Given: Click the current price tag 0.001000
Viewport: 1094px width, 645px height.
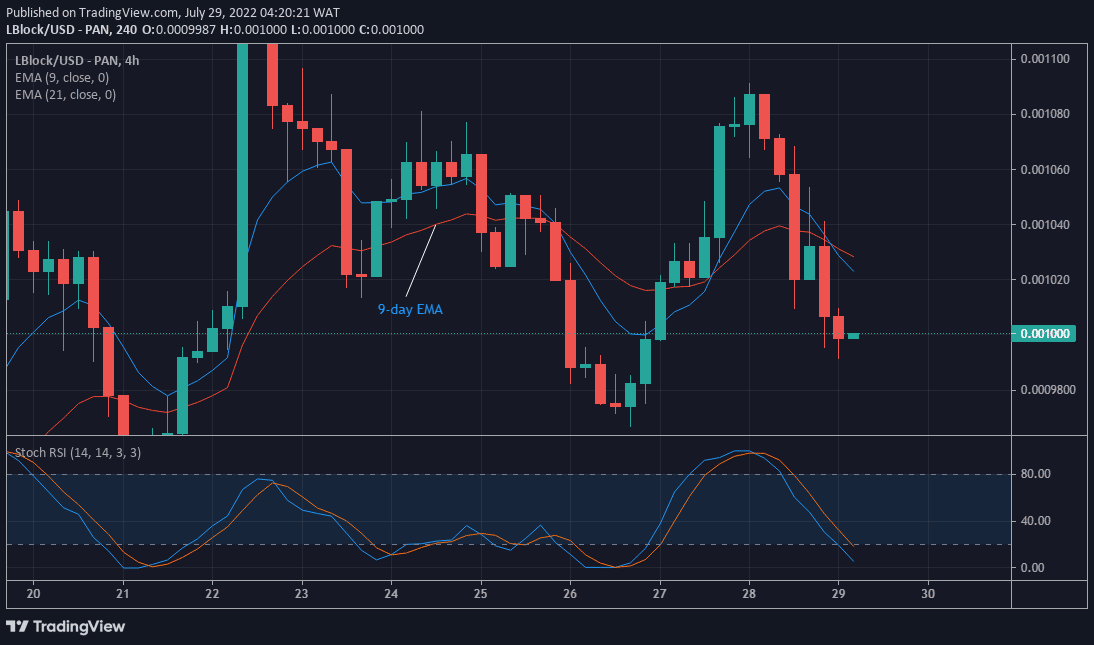Looking at the screenshot, I should click(x=1044, y=334).
